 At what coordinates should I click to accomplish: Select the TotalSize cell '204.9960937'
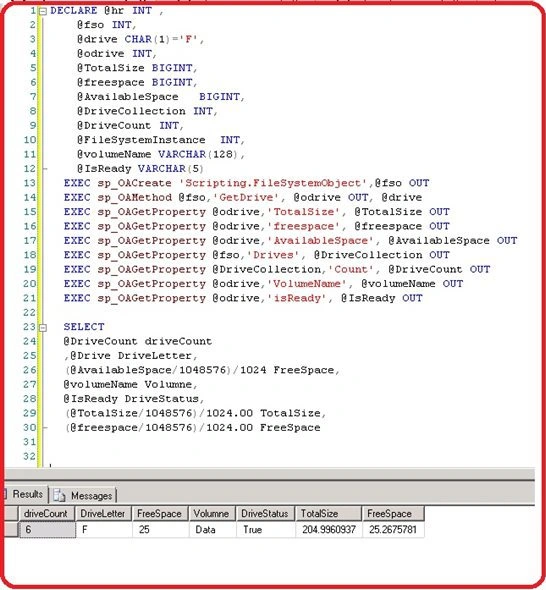coord(329,530)
